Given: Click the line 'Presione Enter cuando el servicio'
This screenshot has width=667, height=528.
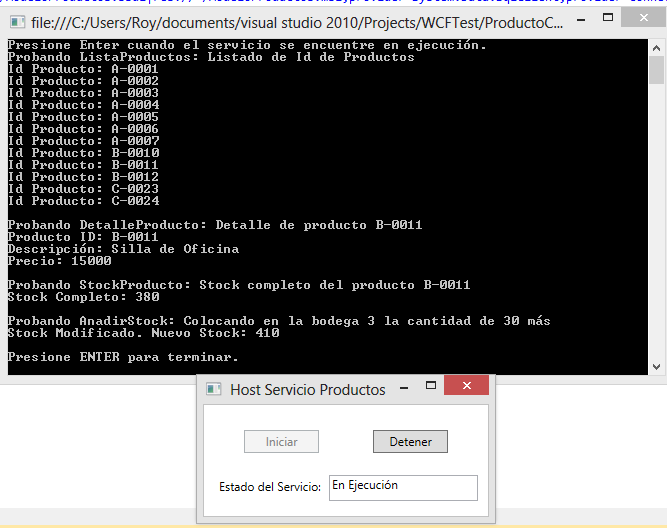Looking at the screenshot, I should [x=247, y=45].
